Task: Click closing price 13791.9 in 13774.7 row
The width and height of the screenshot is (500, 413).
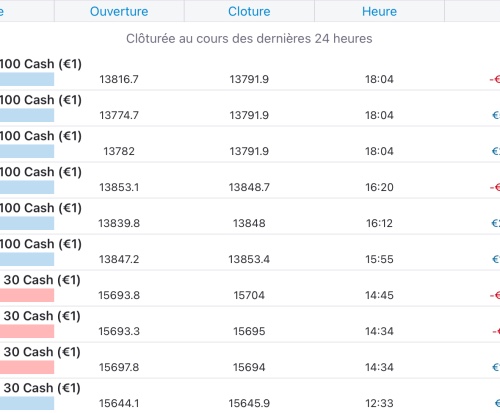Action: 249,115
